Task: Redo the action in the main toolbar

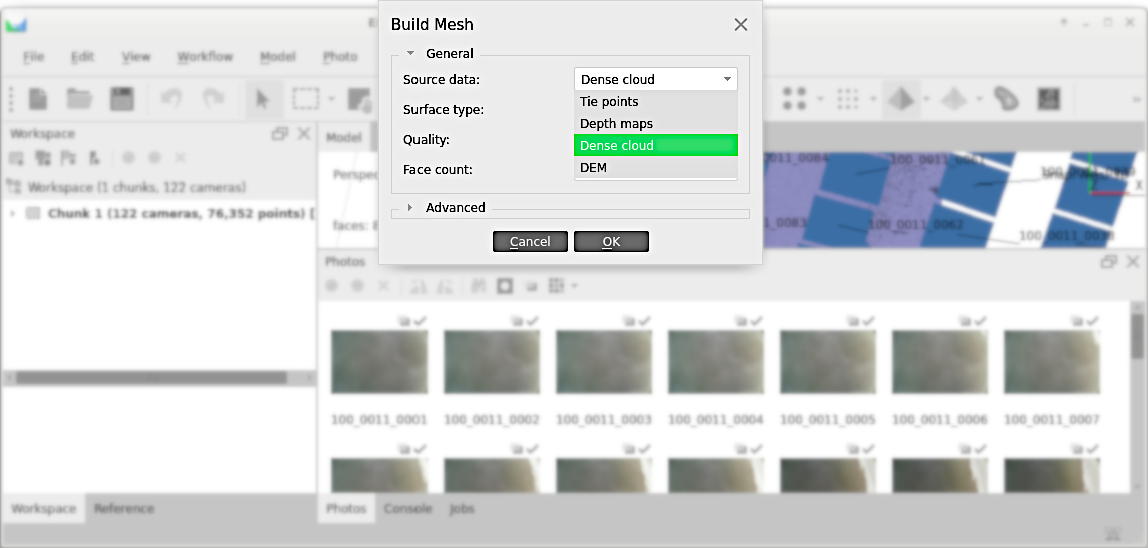Action: pyautogui.click(x=214, y=98)
